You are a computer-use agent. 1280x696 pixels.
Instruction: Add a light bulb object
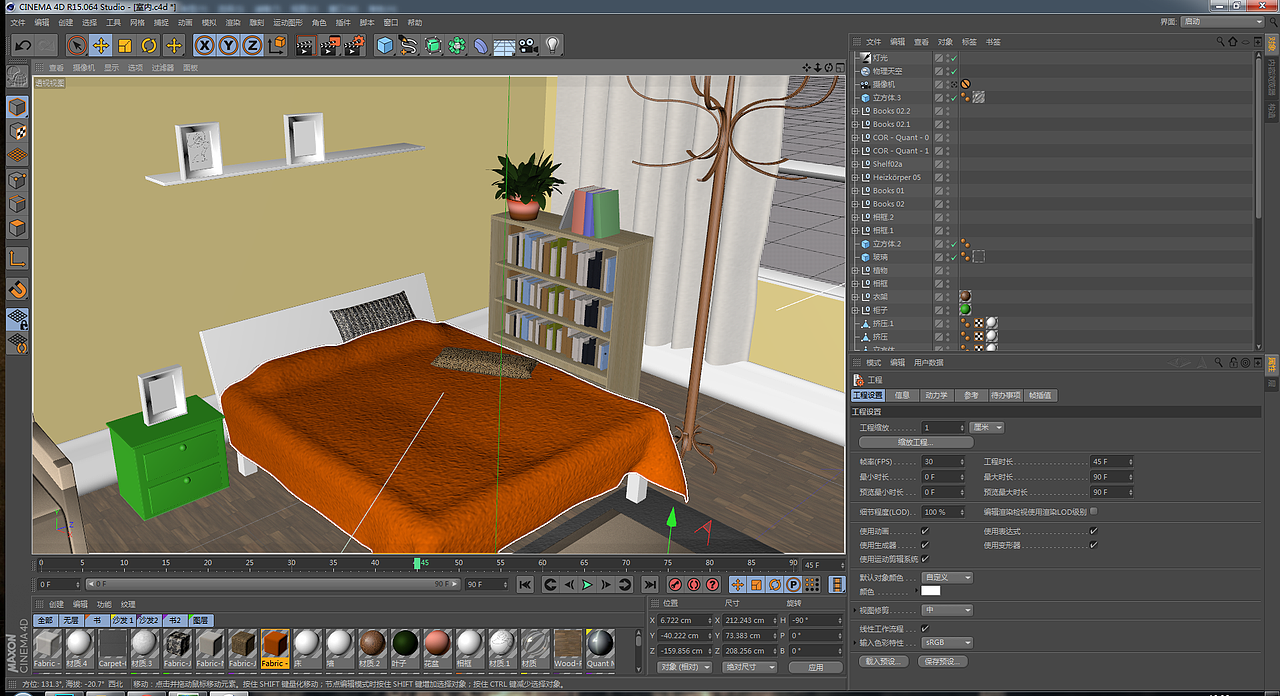coord(552,45)
